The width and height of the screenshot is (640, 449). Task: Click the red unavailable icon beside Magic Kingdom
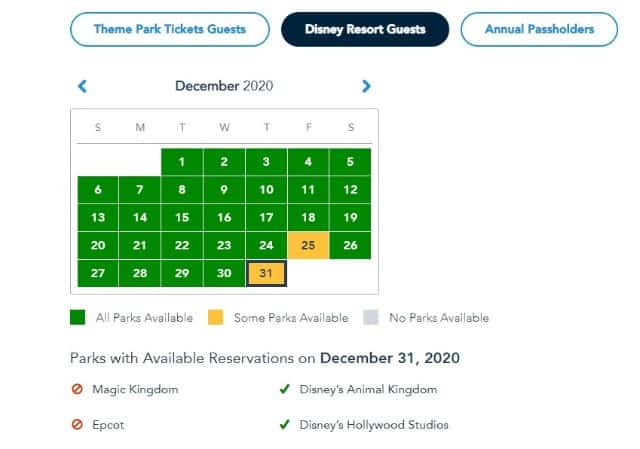pyautogui.click(x=77, y=389)
